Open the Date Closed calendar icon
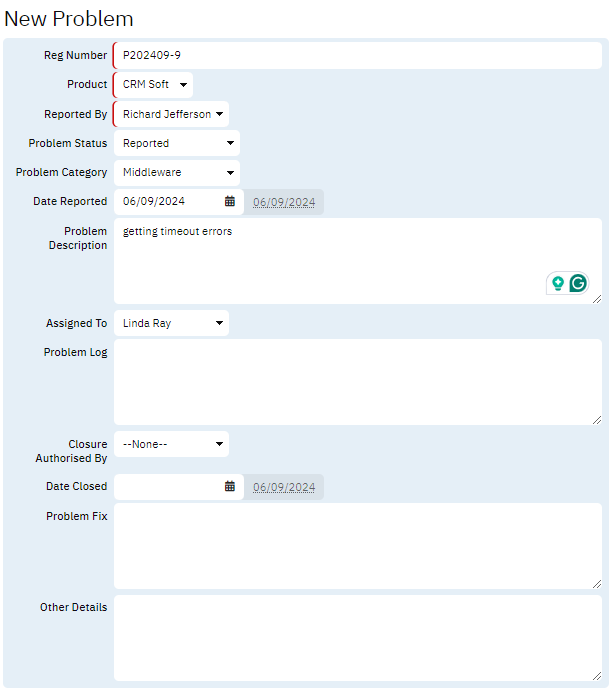The width and height of the screenshot is (611, 693). 229,487
